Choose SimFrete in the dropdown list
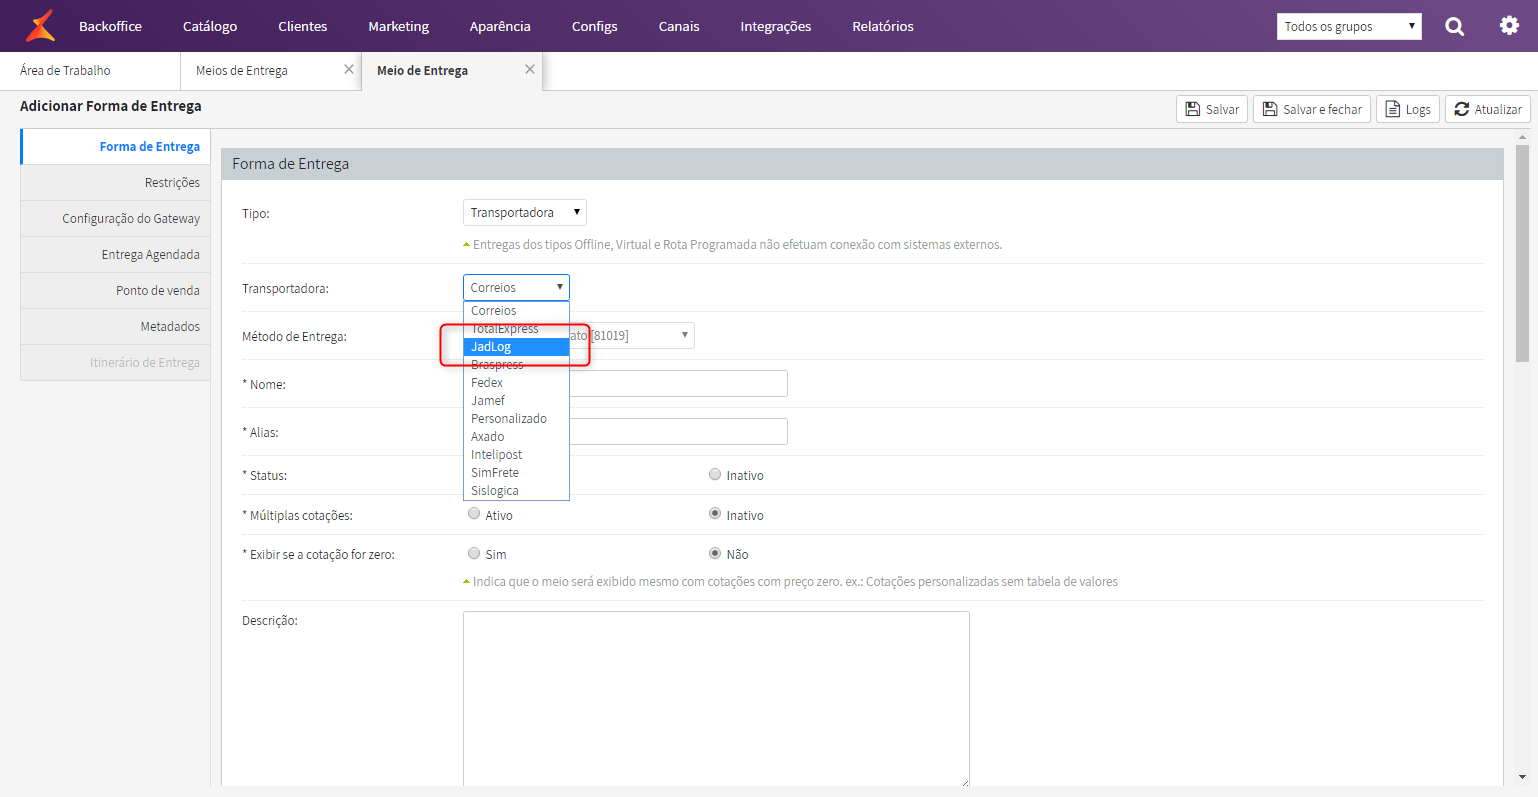This screenshot has height=797, width=1538. [516, 473]
